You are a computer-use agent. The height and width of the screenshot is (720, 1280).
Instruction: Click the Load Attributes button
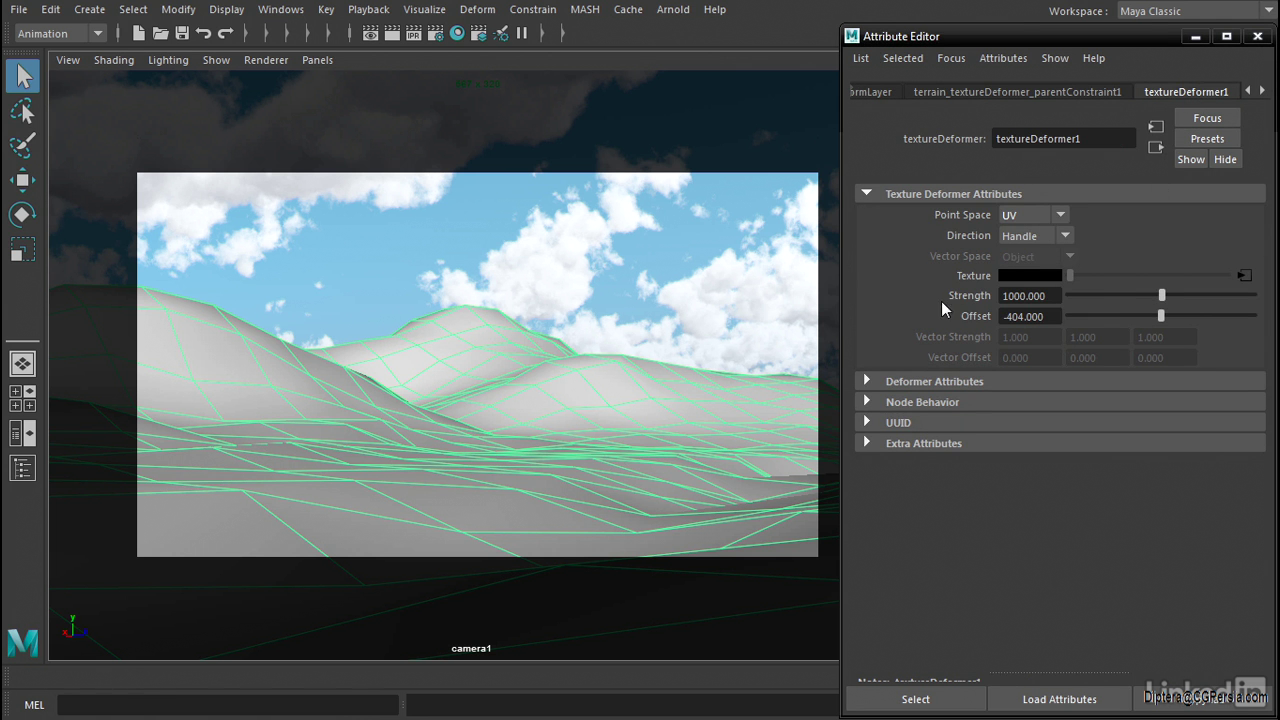(1059, 699)
